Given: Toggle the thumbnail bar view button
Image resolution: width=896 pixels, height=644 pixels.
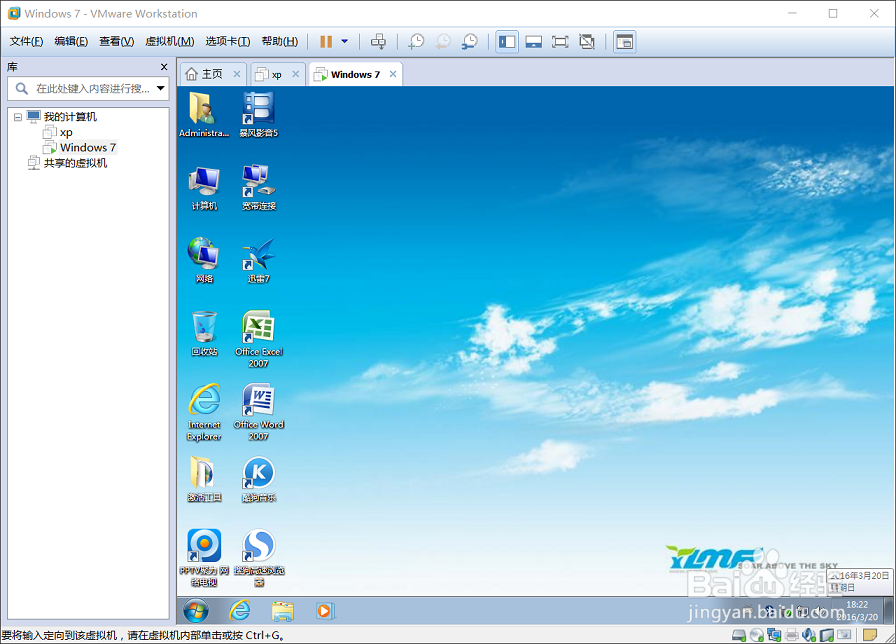Looking at the screenshot, I should click(534, 42).
